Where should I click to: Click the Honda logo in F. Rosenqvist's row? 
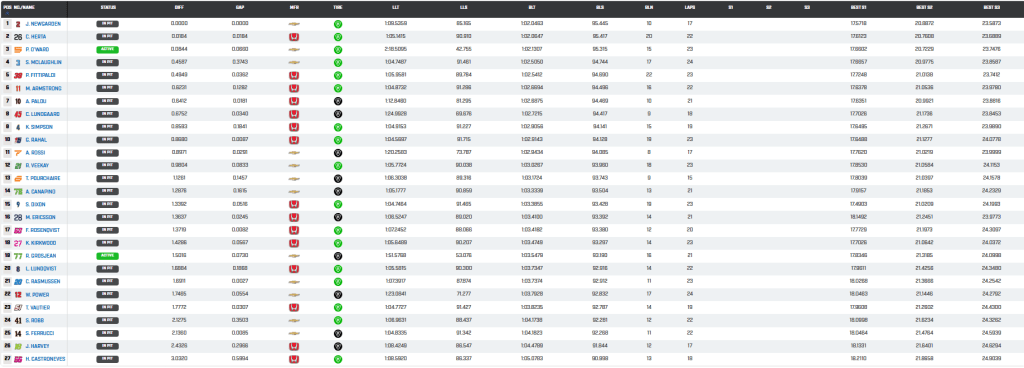295,230
